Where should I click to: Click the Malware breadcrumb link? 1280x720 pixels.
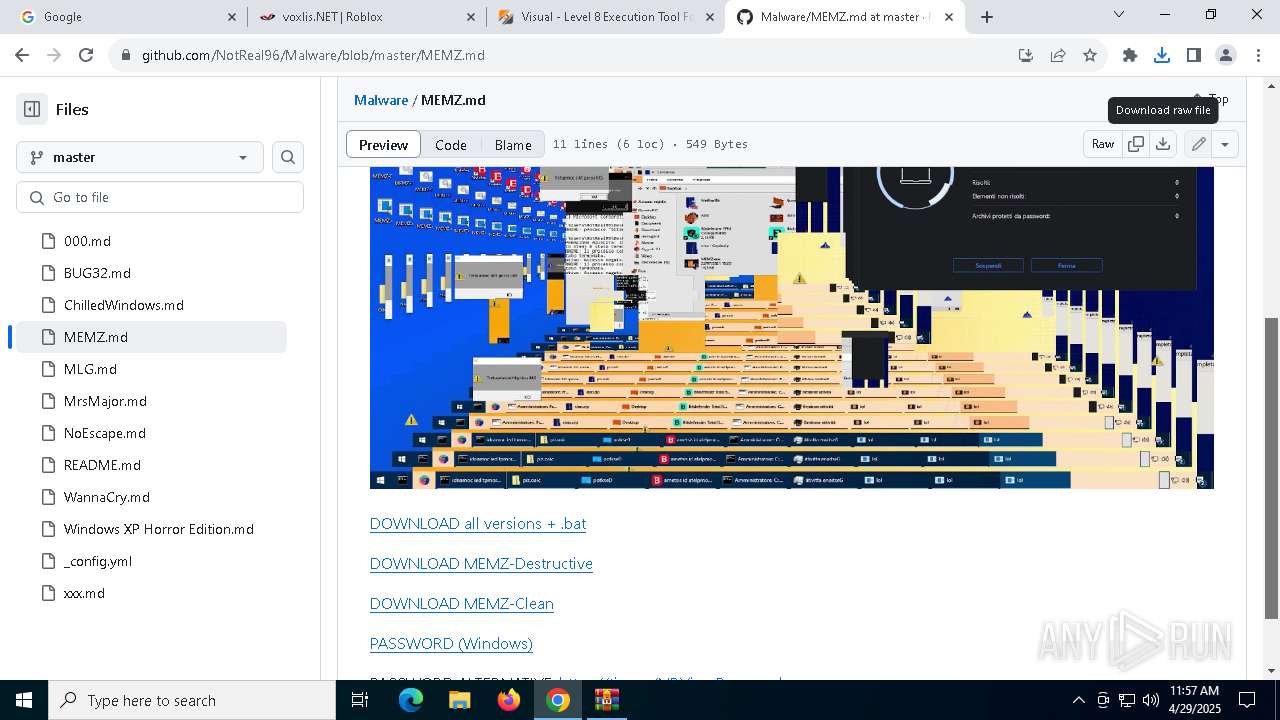(x=381, y=100)
